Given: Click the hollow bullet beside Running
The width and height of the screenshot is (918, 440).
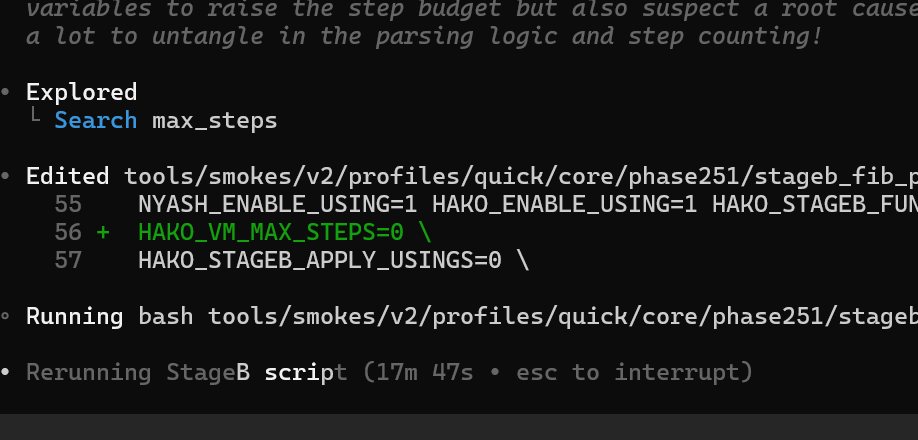Looking at the screenshot, I should click(6, 317).
